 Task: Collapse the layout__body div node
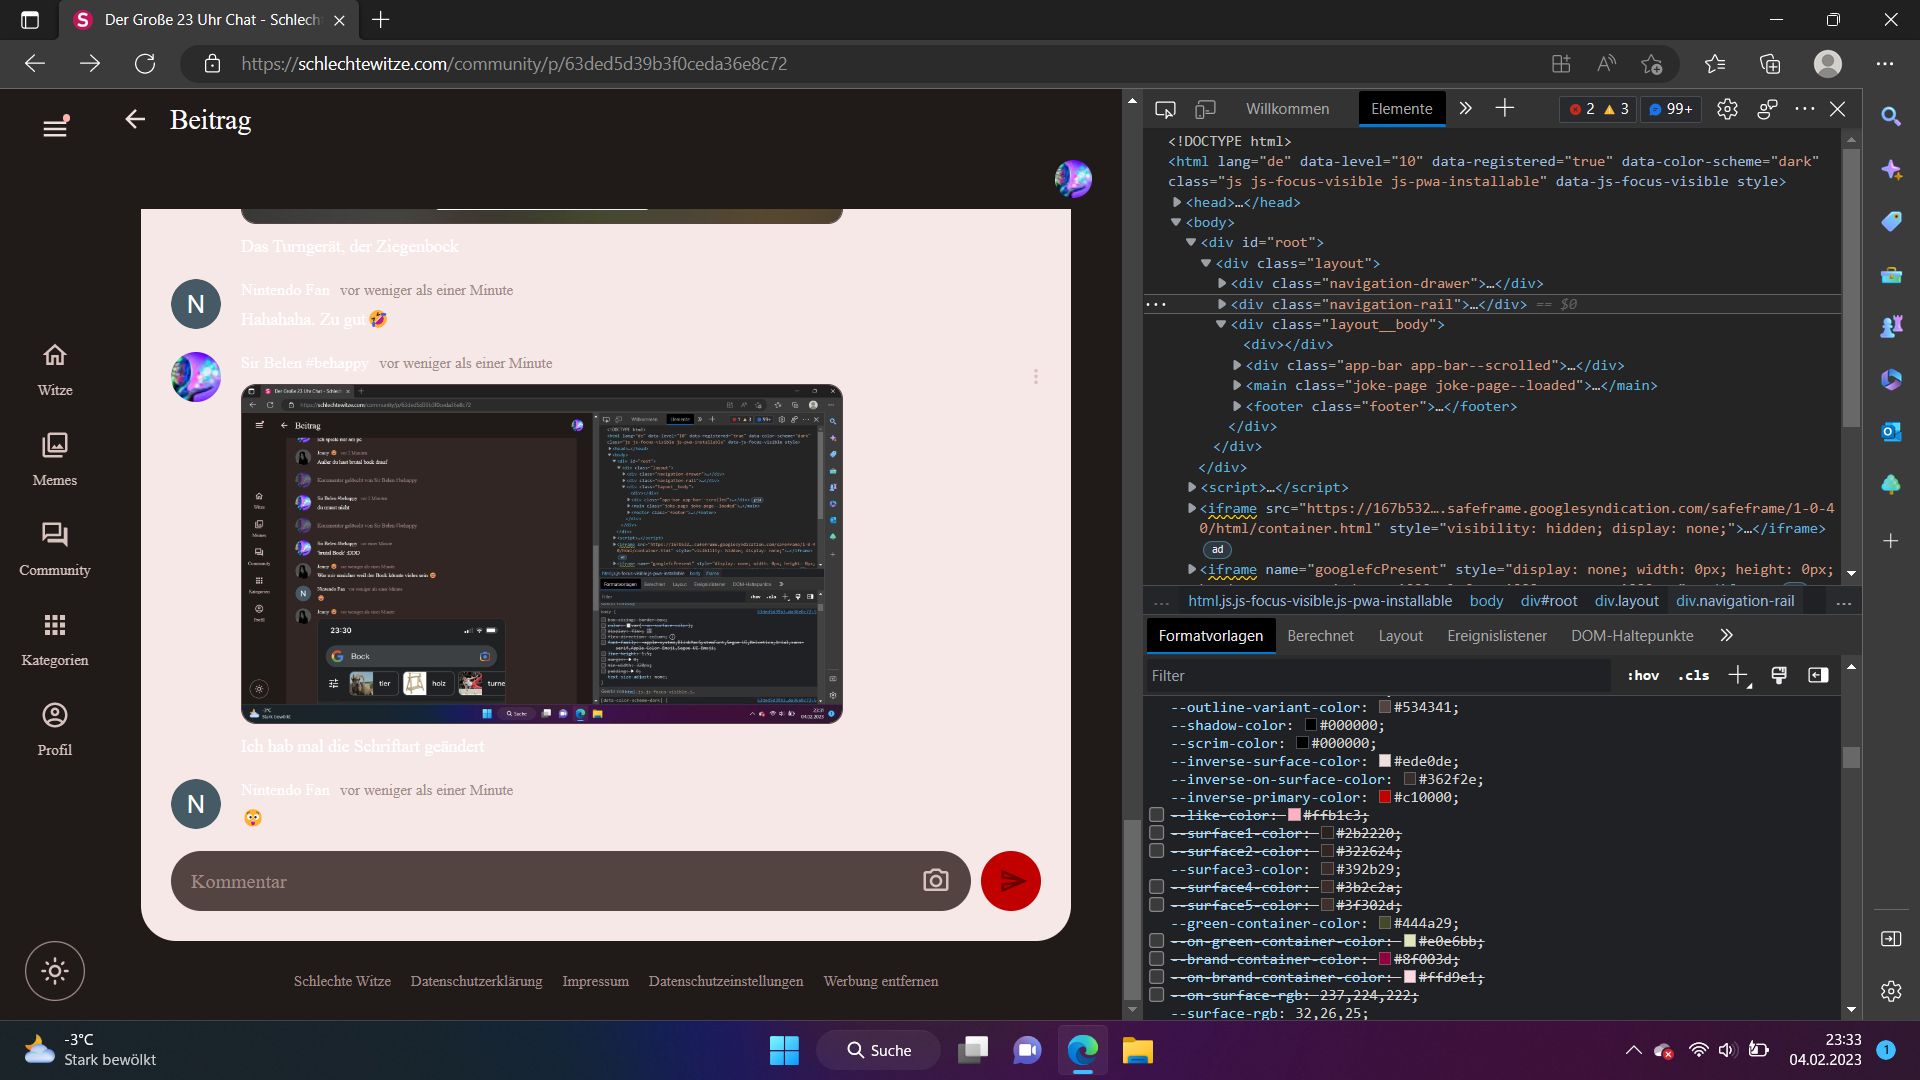[1221, 324]
